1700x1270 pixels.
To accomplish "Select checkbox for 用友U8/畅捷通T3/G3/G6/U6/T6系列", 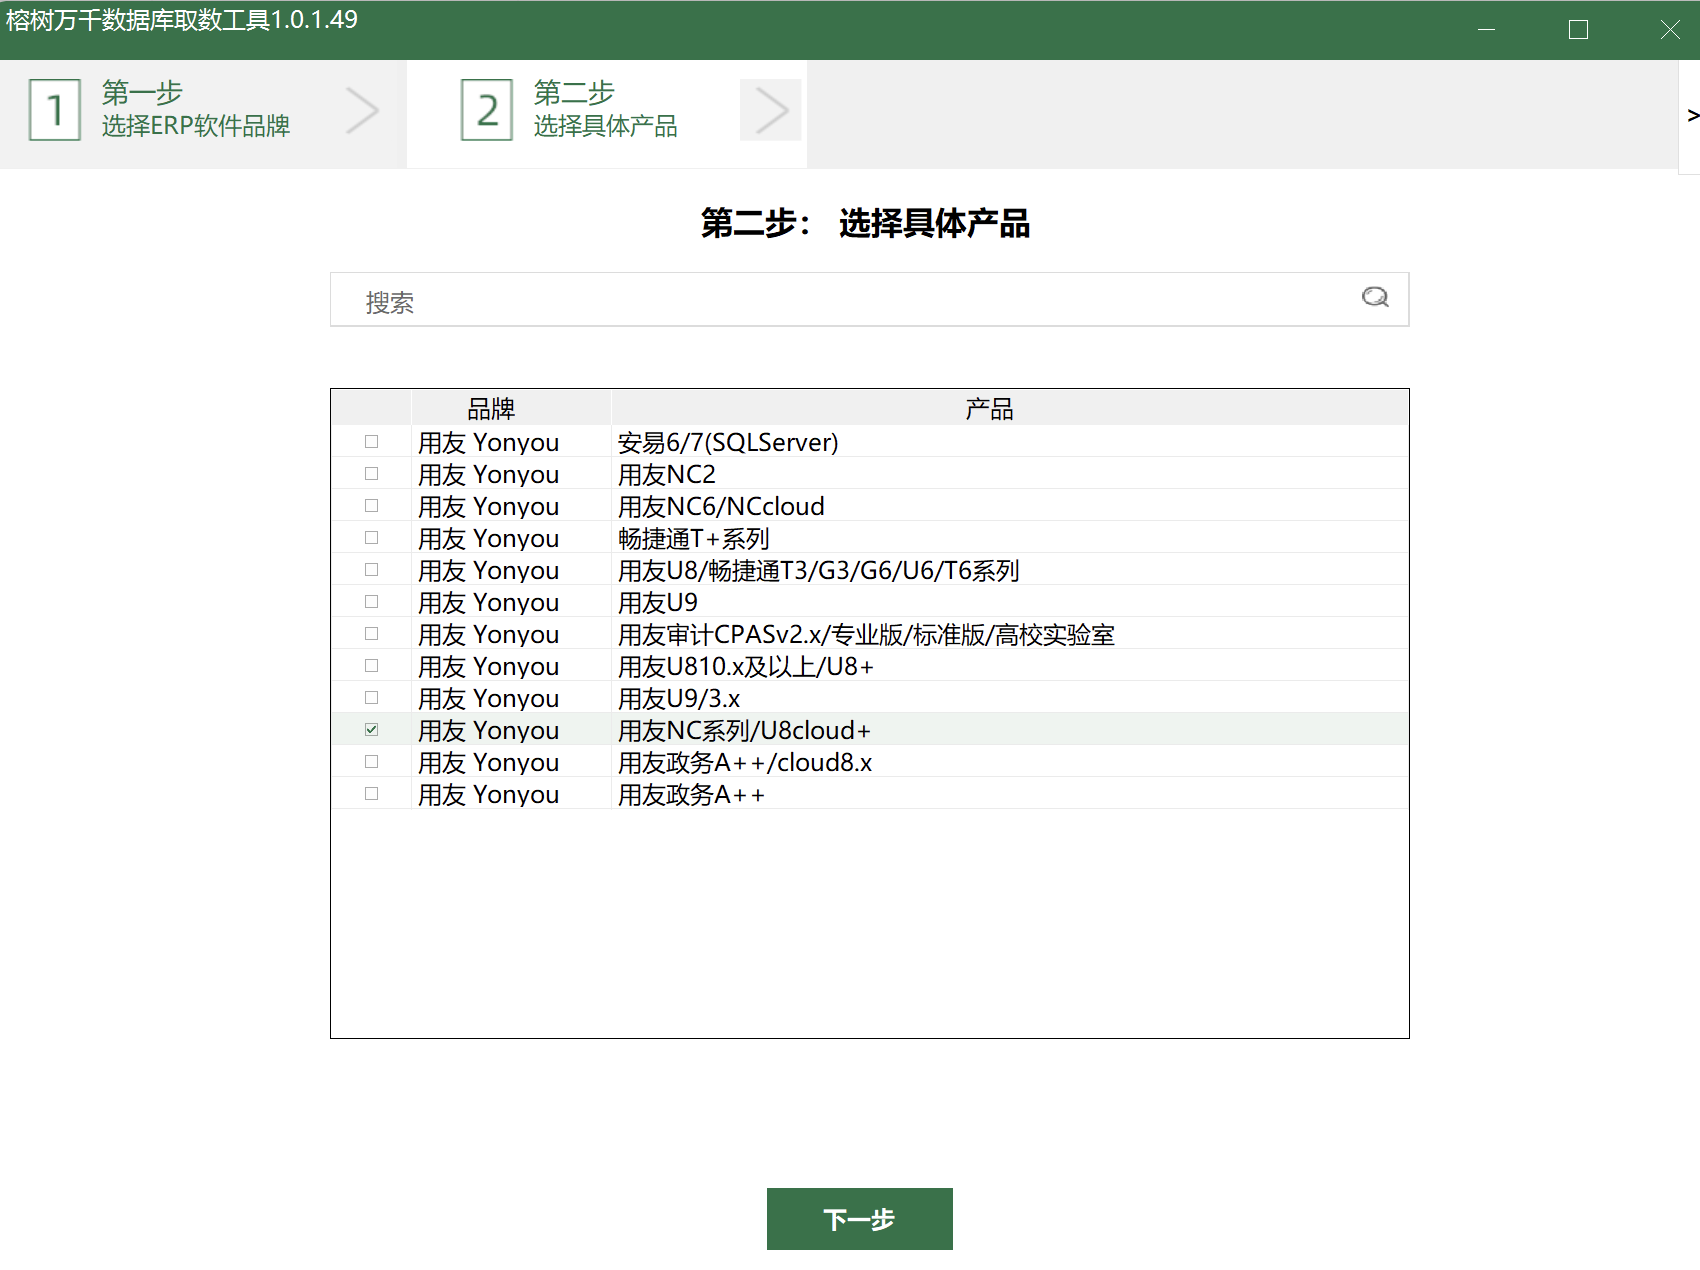I will point(372,569).
